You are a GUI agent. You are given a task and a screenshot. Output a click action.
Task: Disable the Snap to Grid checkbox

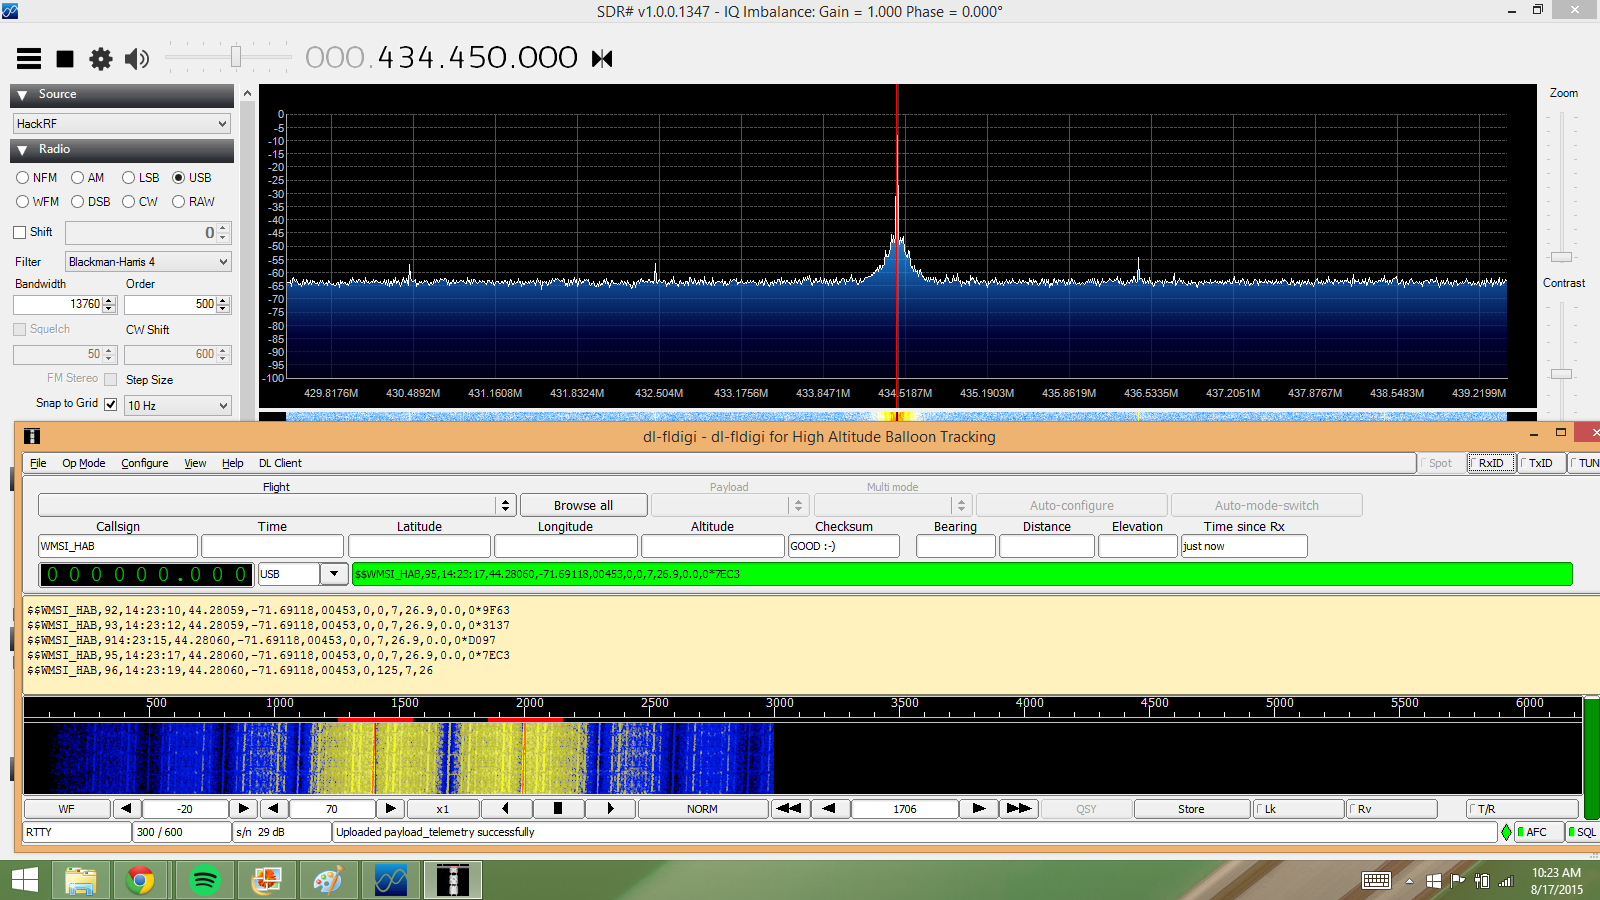[111, 404]
